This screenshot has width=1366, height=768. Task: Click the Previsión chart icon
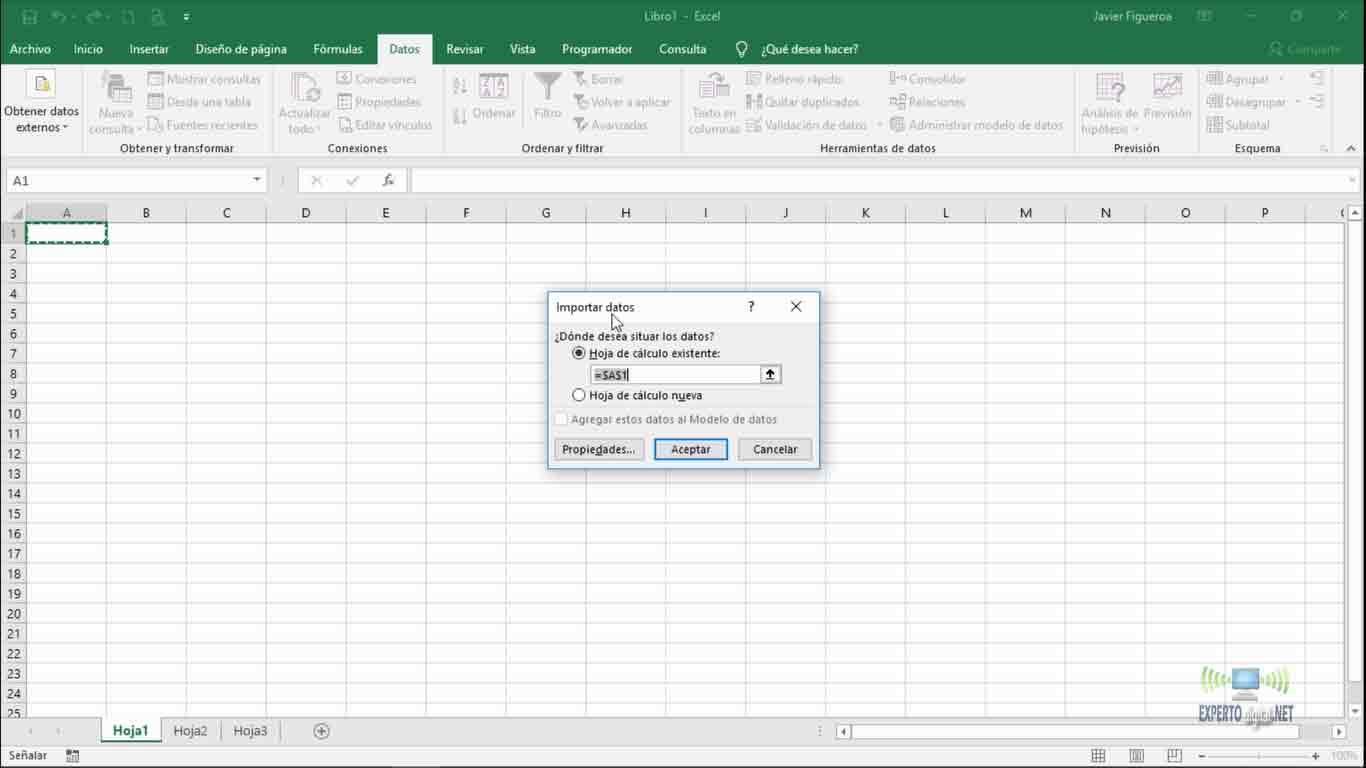(x=1167, y=87)
